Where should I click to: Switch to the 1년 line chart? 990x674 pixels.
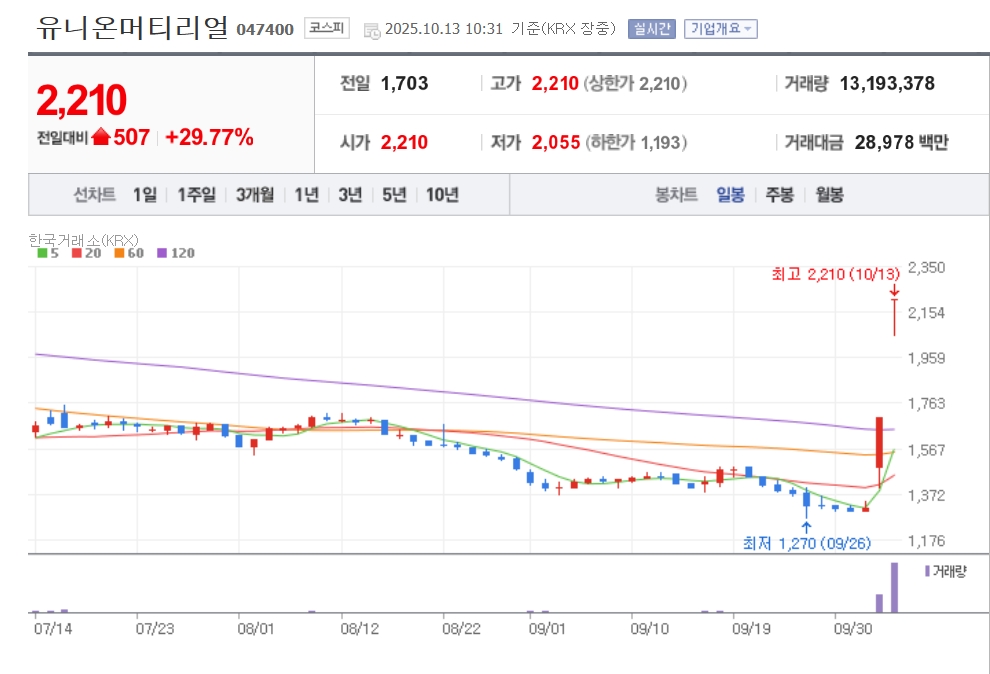click(x=307, y=194)
